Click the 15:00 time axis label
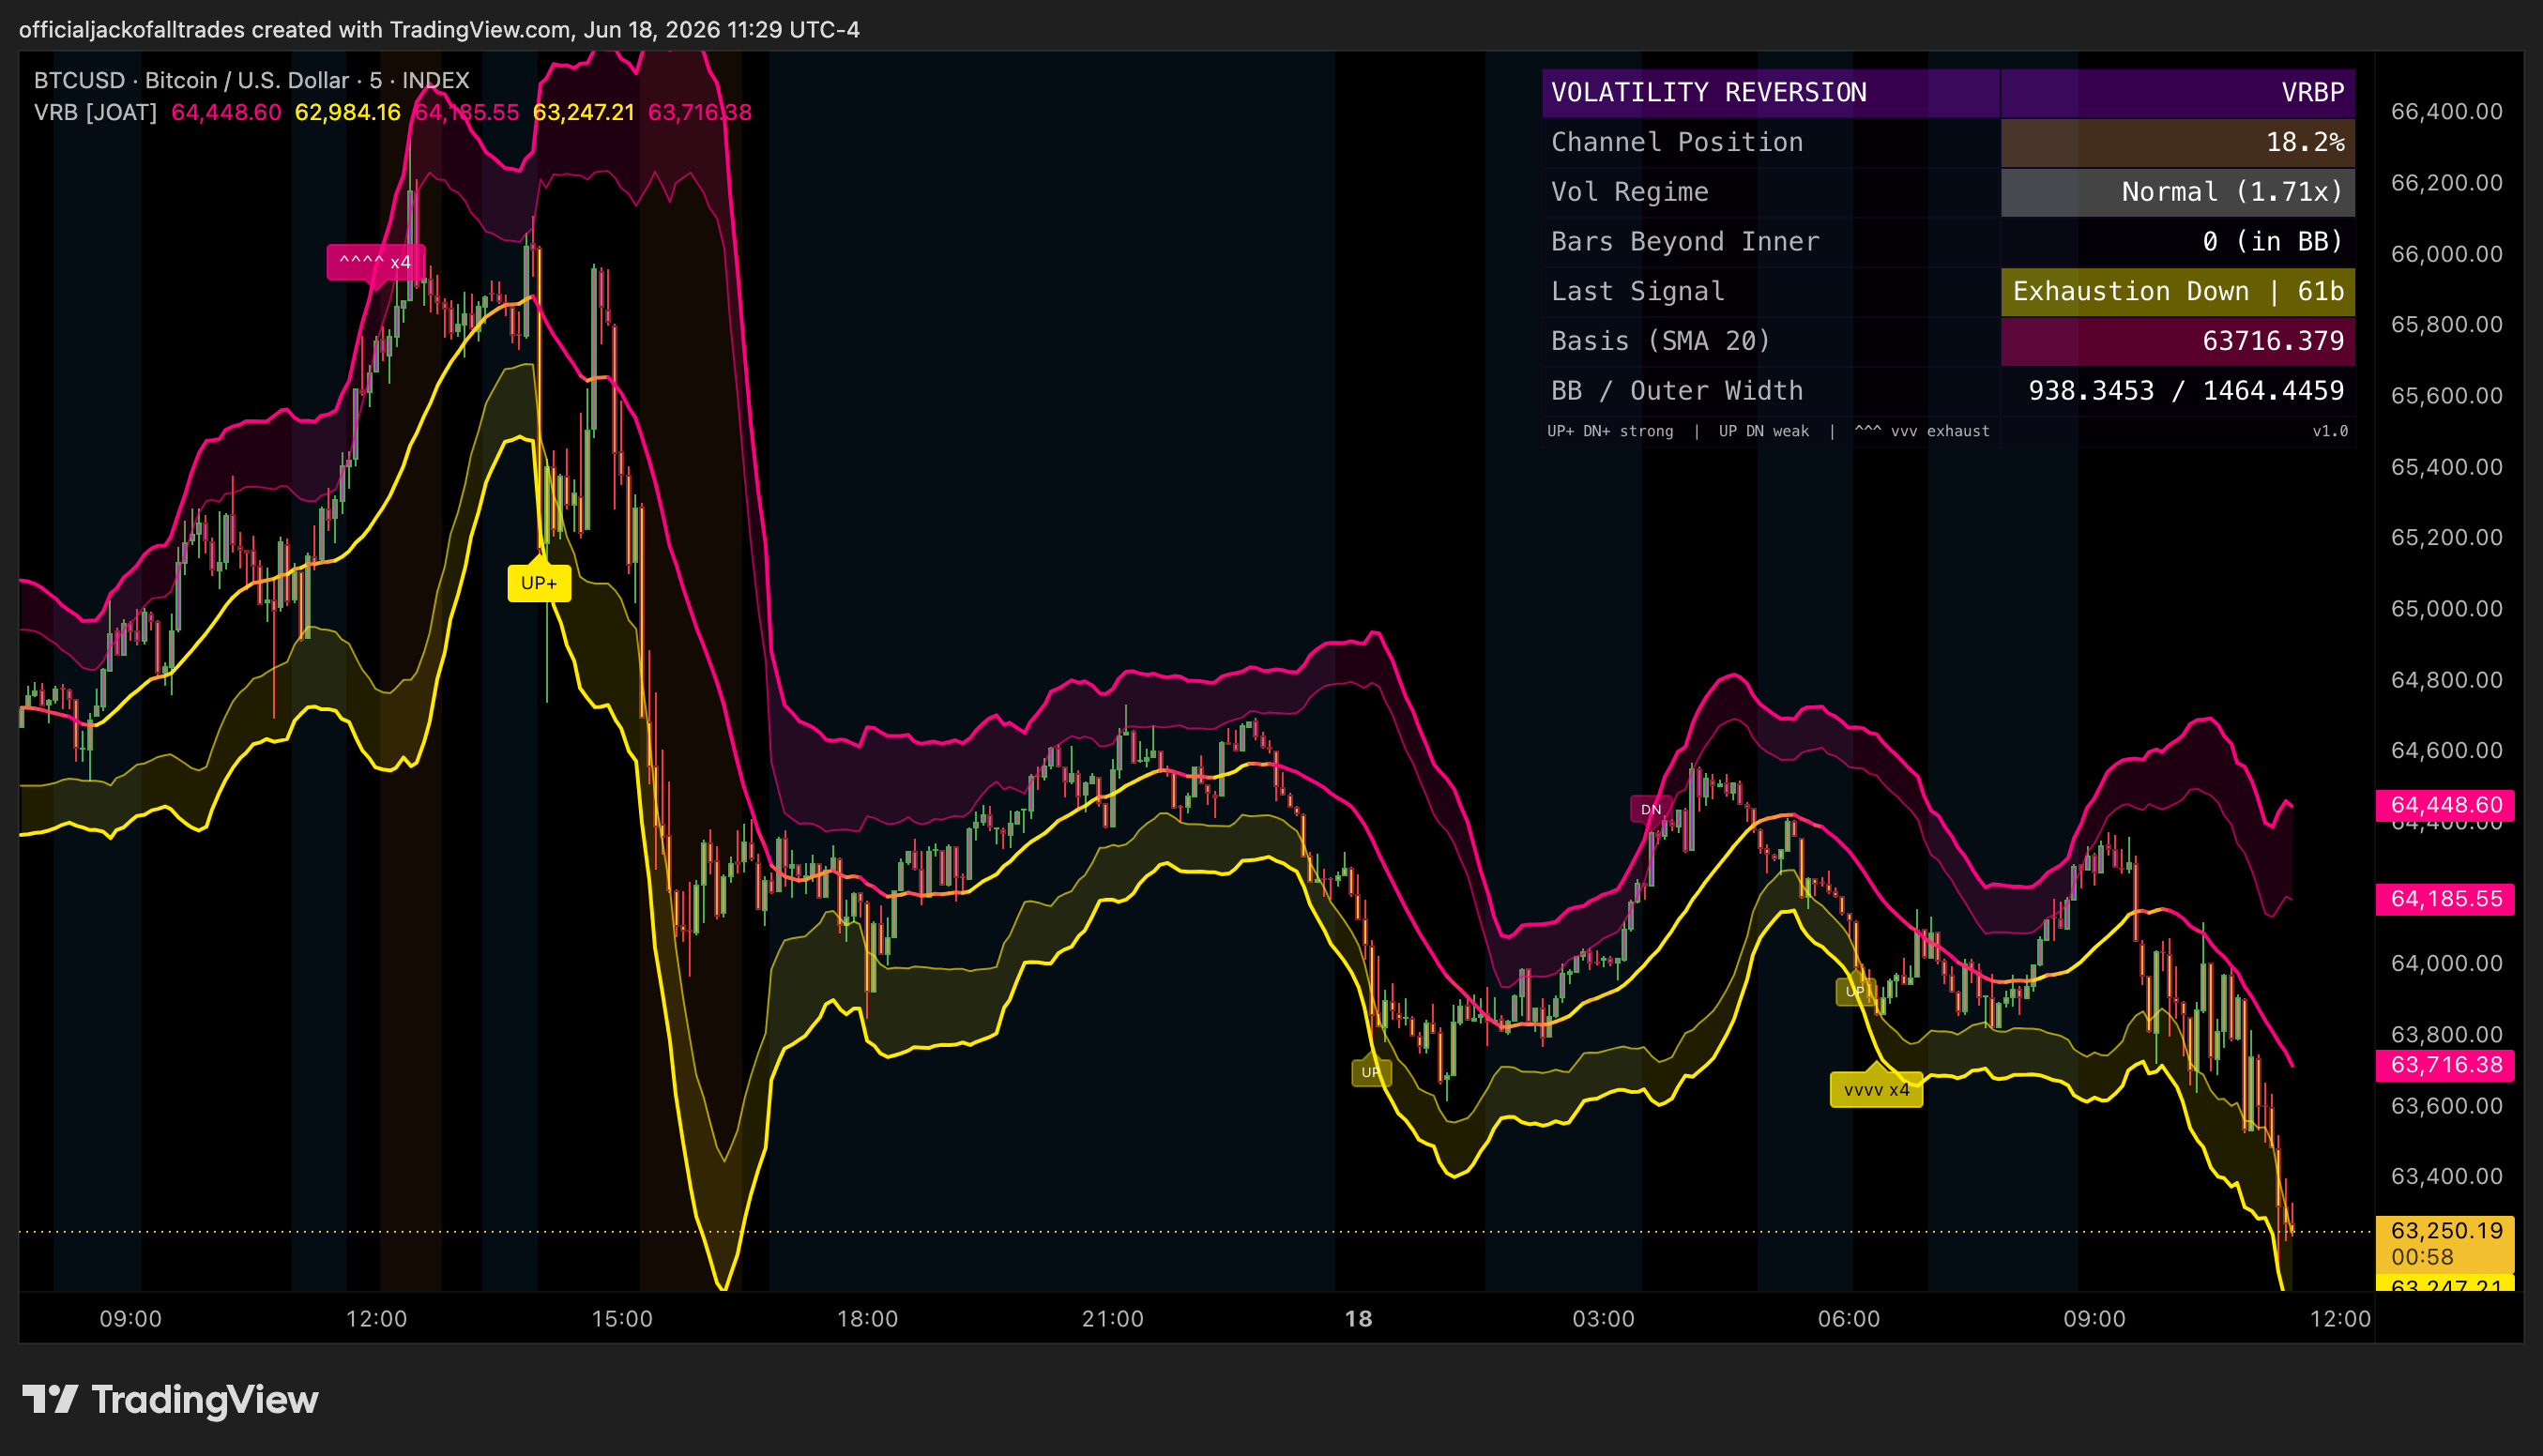 (x=622, y=1319)
